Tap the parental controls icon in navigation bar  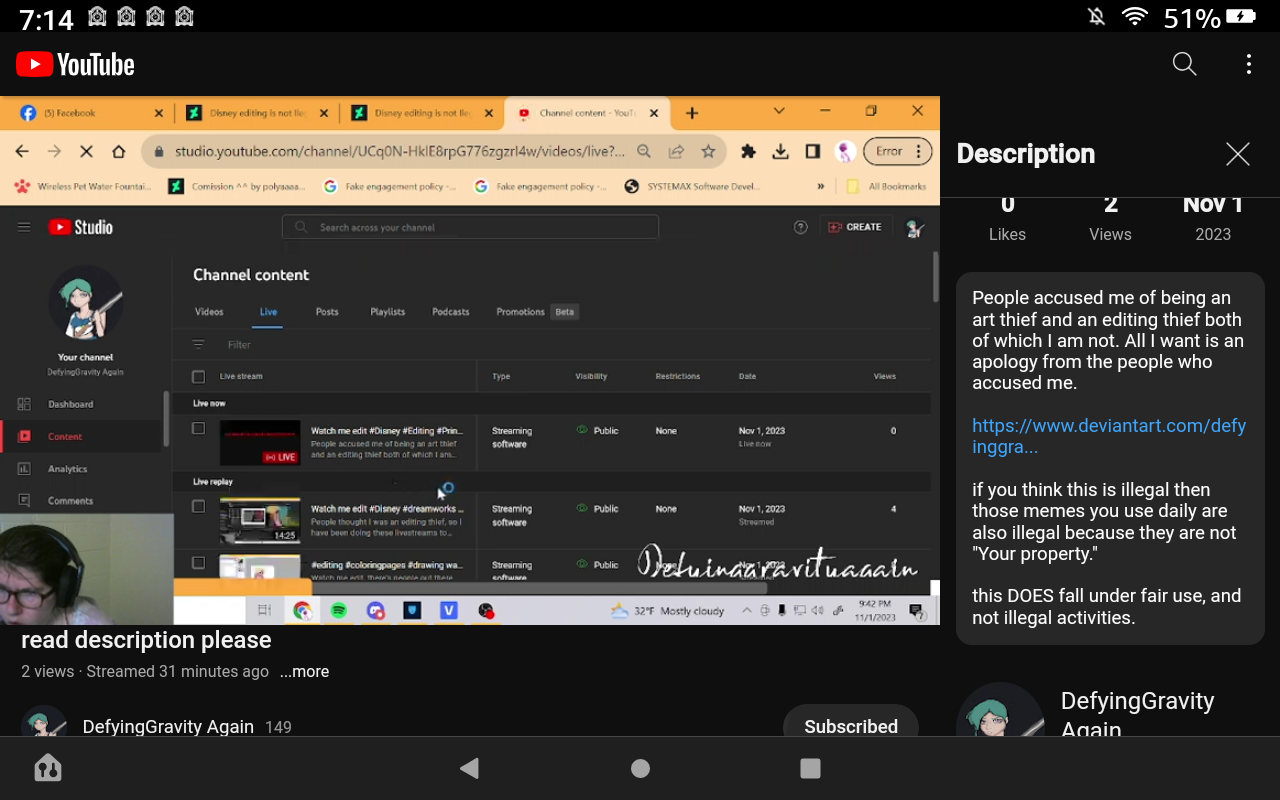point(48,768)
